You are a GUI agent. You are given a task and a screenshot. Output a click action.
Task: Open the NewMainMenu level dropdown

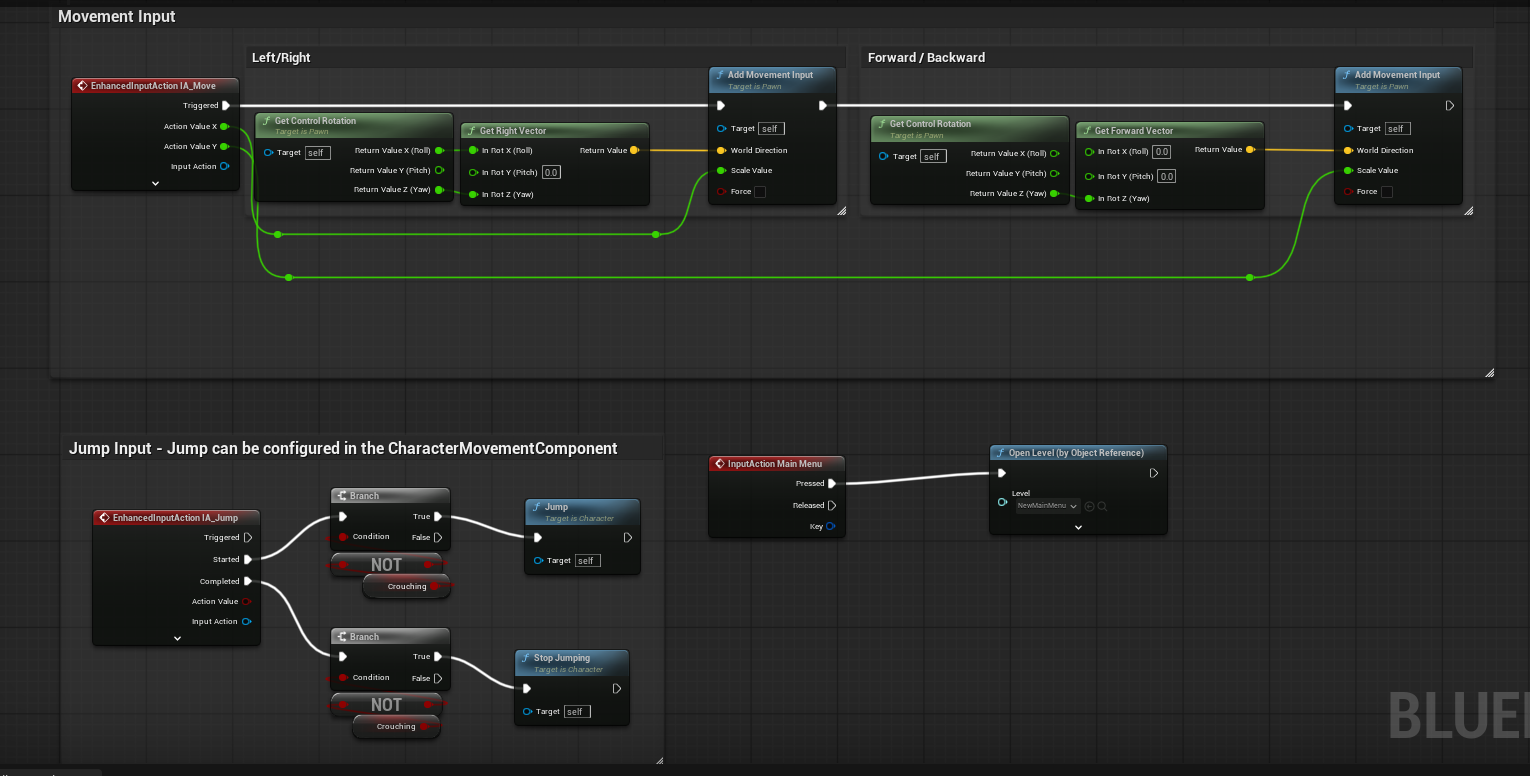1048,507
